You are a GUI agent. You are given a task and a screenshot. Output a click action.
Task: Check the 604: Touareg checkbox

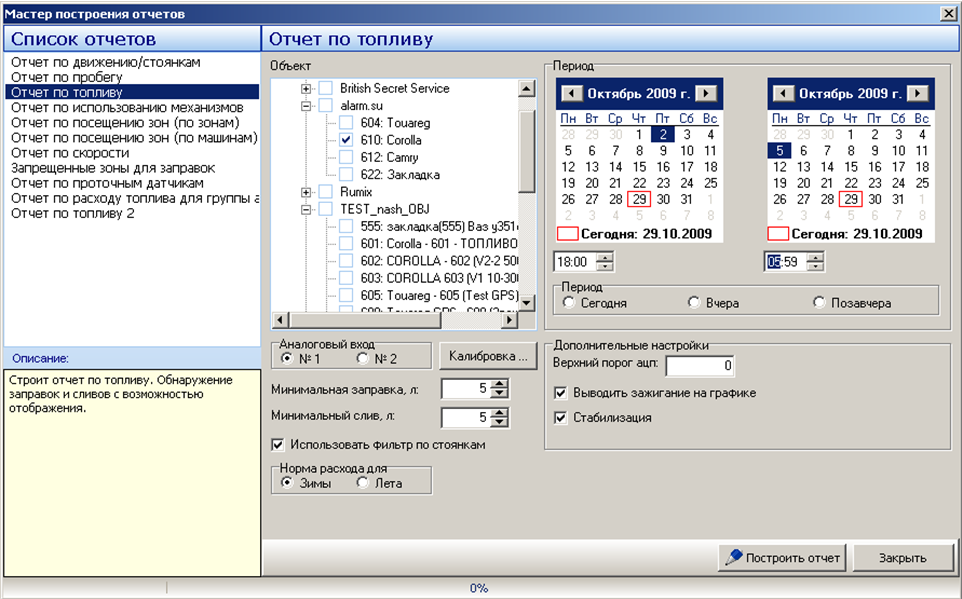[x=346, y=123]
